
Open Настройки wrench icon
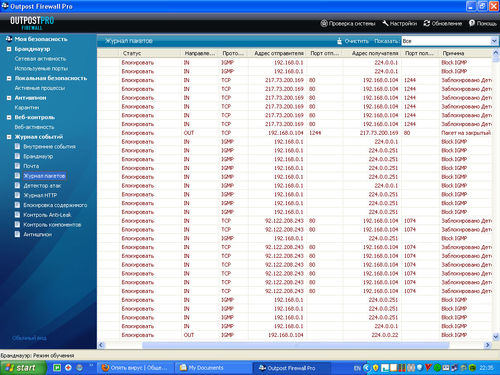[385, 23]
